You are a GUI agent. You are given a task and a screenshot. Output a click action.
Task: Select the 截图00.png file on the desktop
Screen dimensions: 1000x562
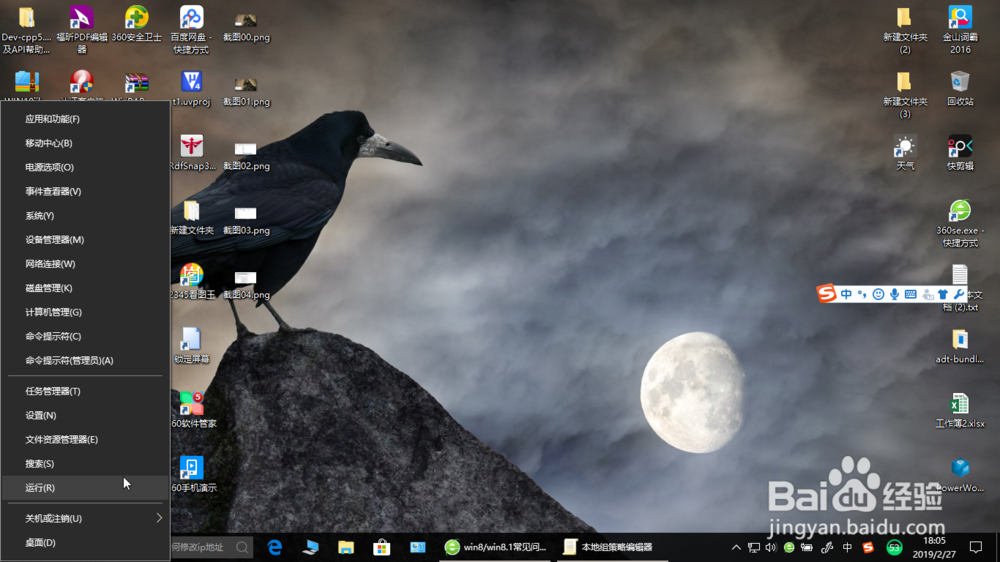pos(246,26)
